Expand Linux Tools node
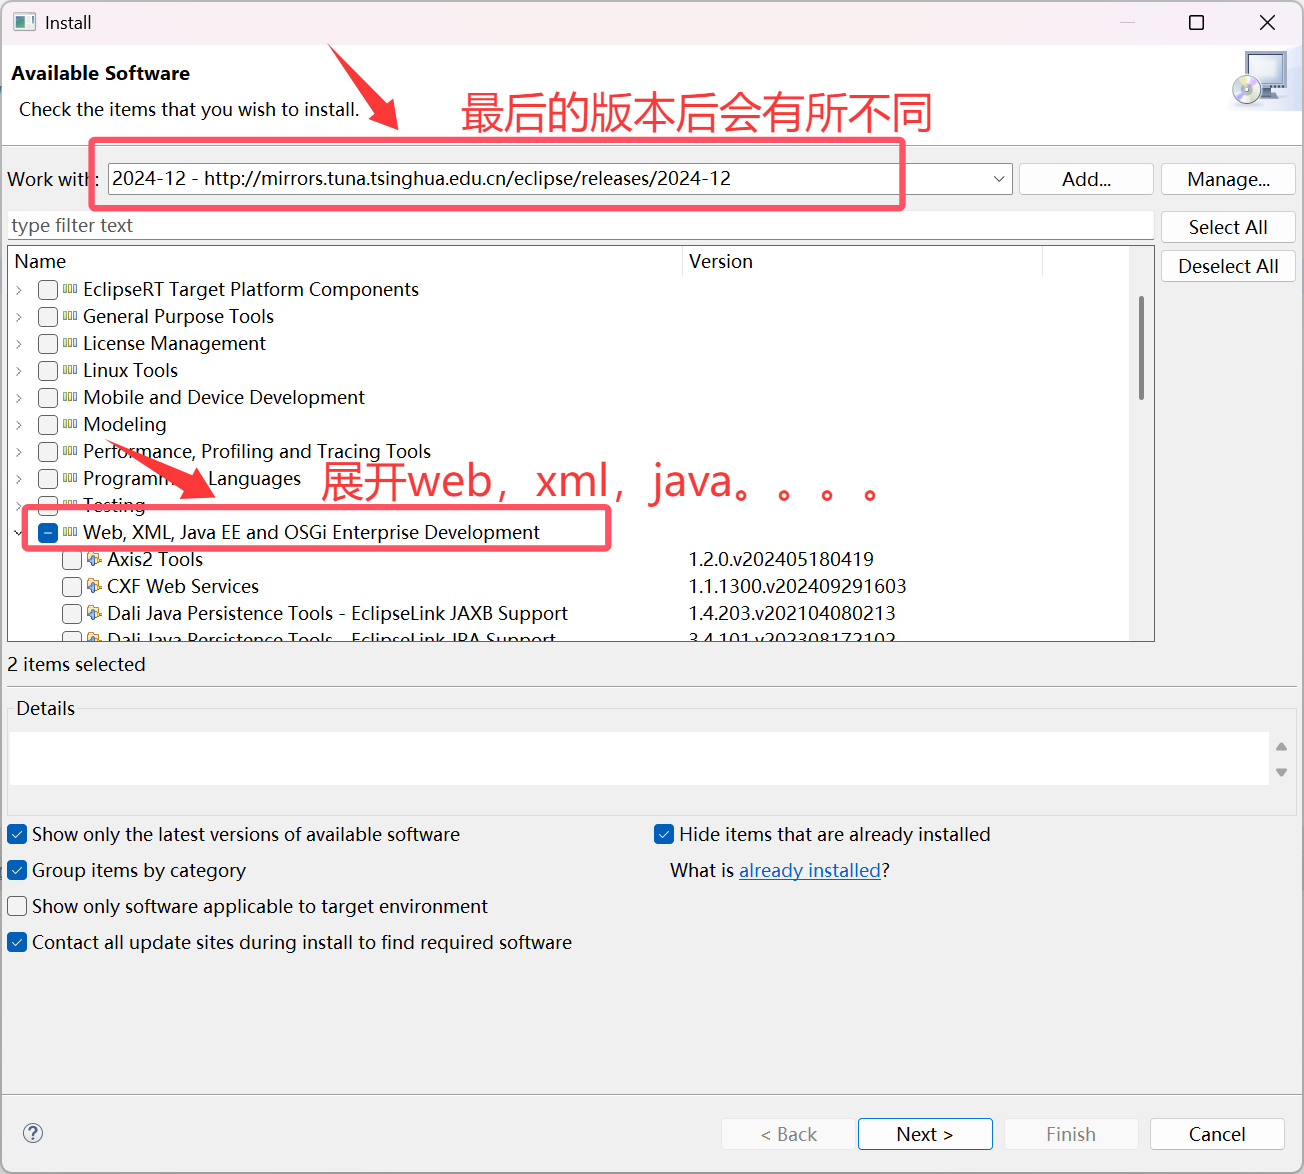This screenshot has width=1304, height=1174. [x=19, y=371]
